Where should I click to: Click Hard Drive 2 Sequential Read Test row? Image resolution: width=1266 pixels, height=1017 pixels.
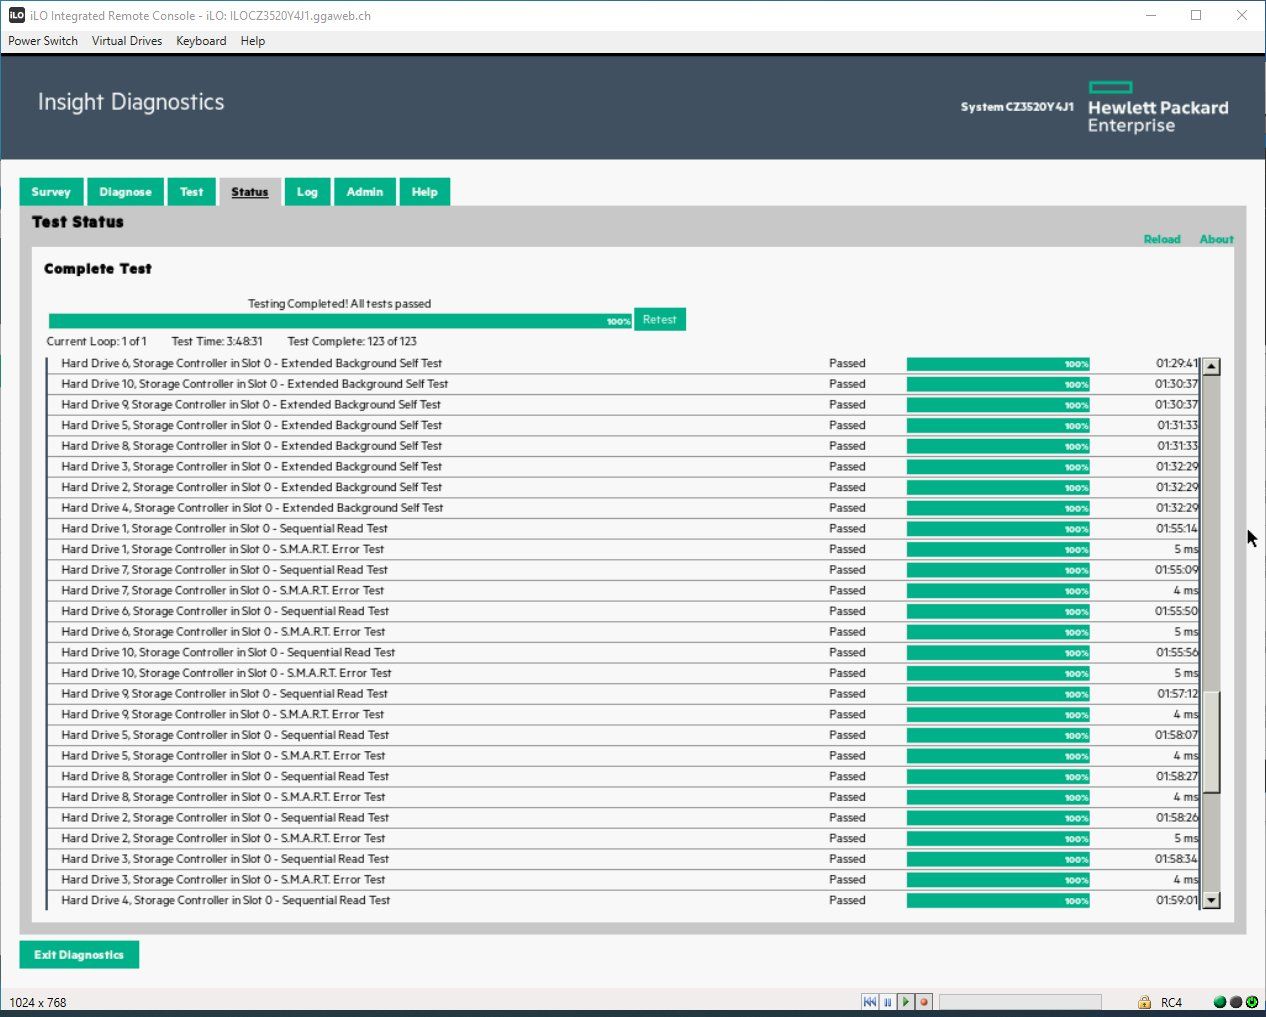click(624, 818)
